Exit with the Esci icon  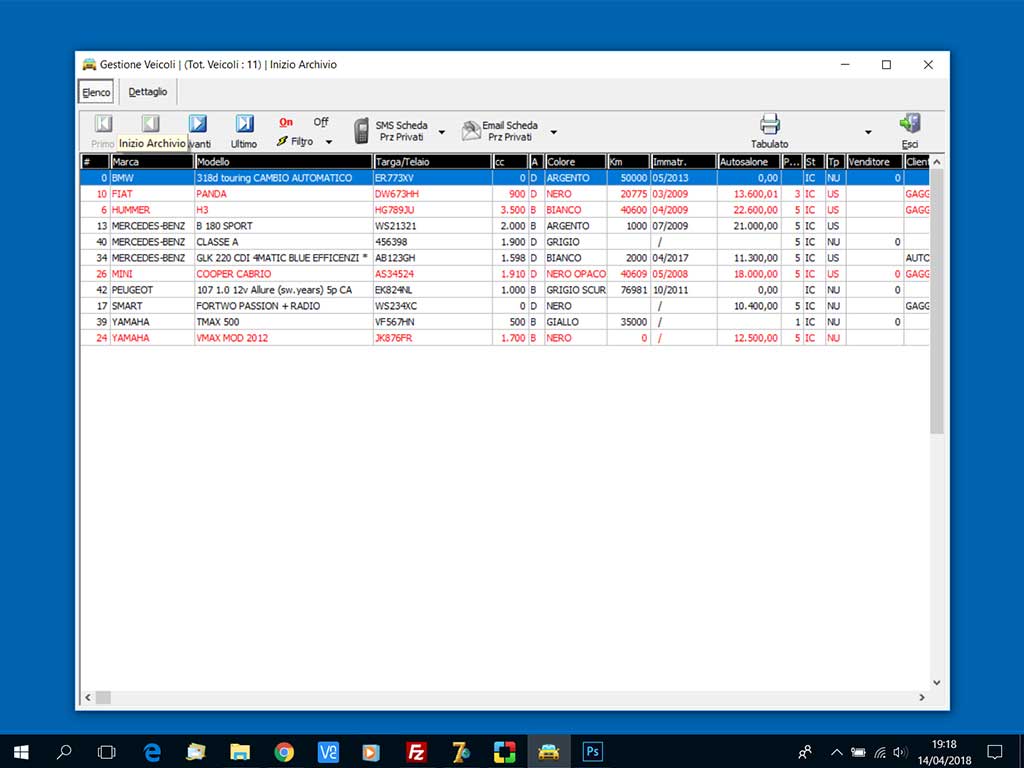tap(910, 123)
